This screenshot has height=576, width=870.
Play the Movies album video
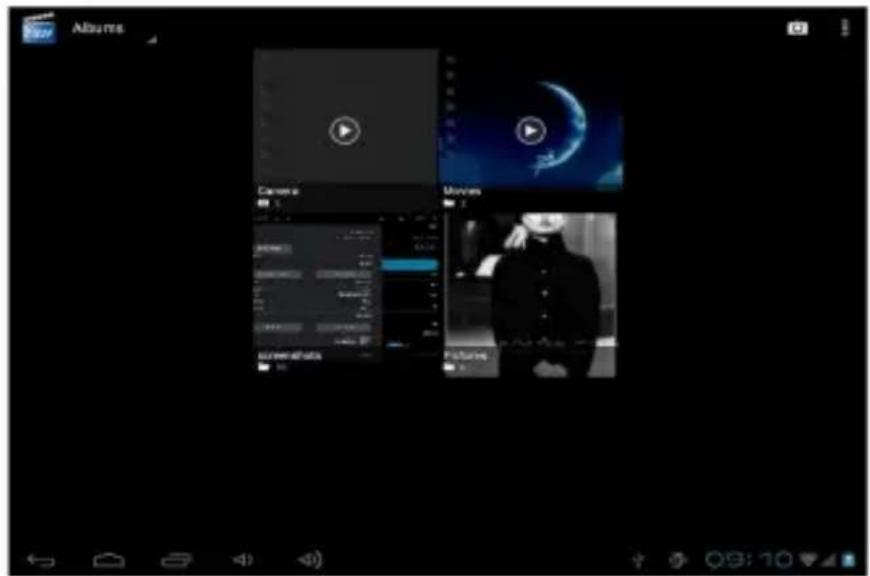(530, 130)
